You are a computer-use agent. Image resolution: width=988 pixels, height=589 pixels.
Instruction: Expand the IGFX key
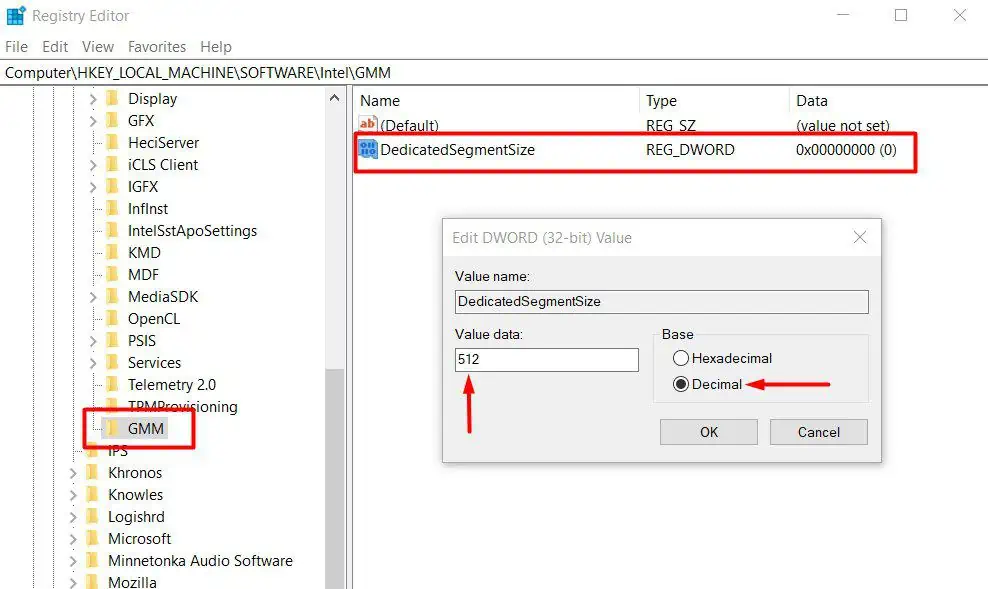(93, 187)
